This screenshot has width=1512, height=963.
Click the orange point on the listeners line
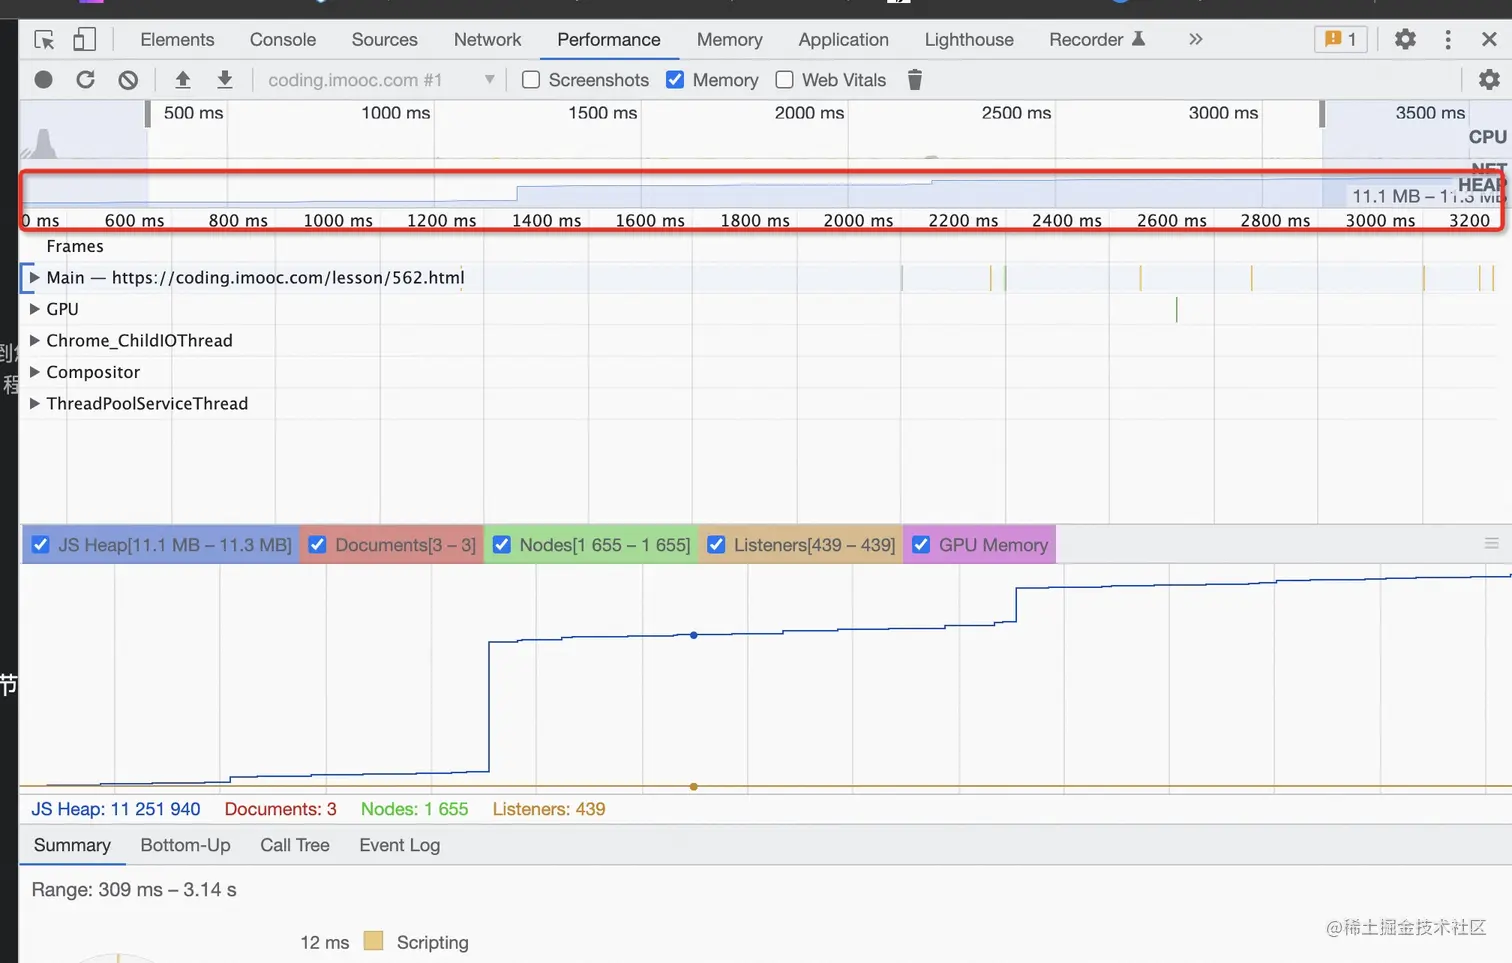coord(694,787)
